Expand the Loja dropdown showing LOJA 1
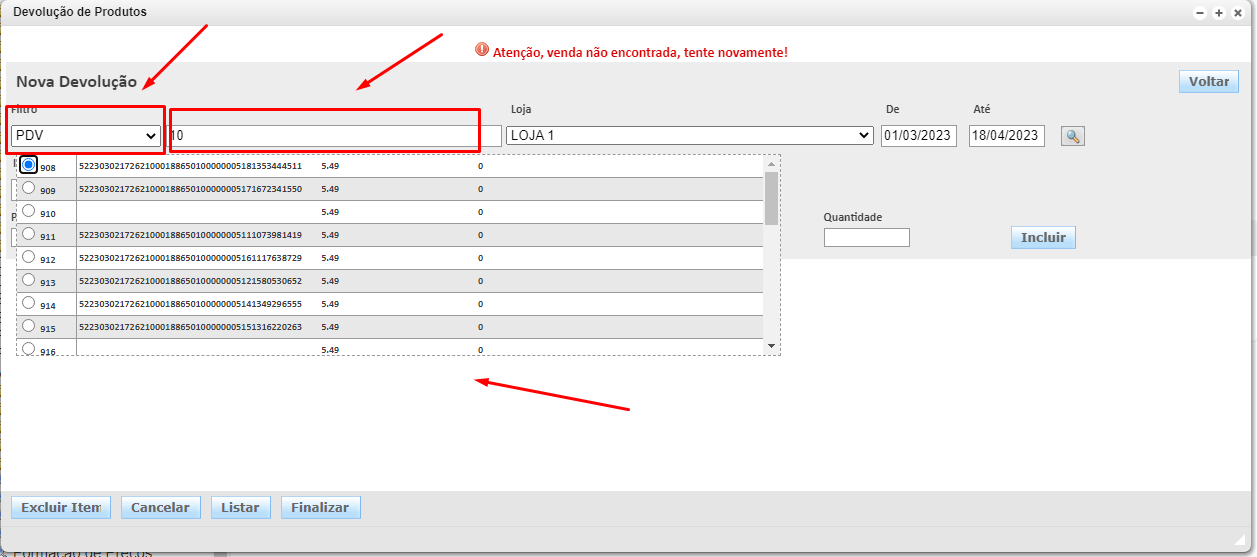 pos(689,135)
